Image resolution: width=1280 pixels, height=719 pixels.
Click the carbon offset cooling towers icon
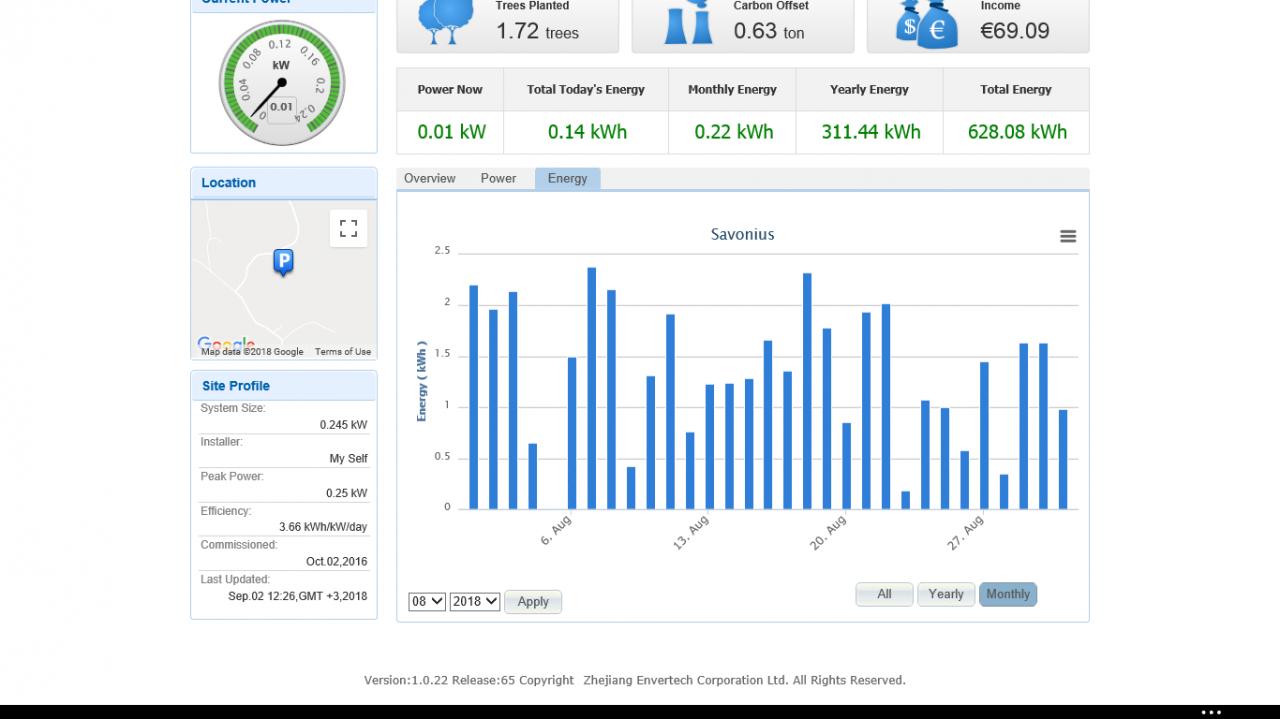(688, 22)
